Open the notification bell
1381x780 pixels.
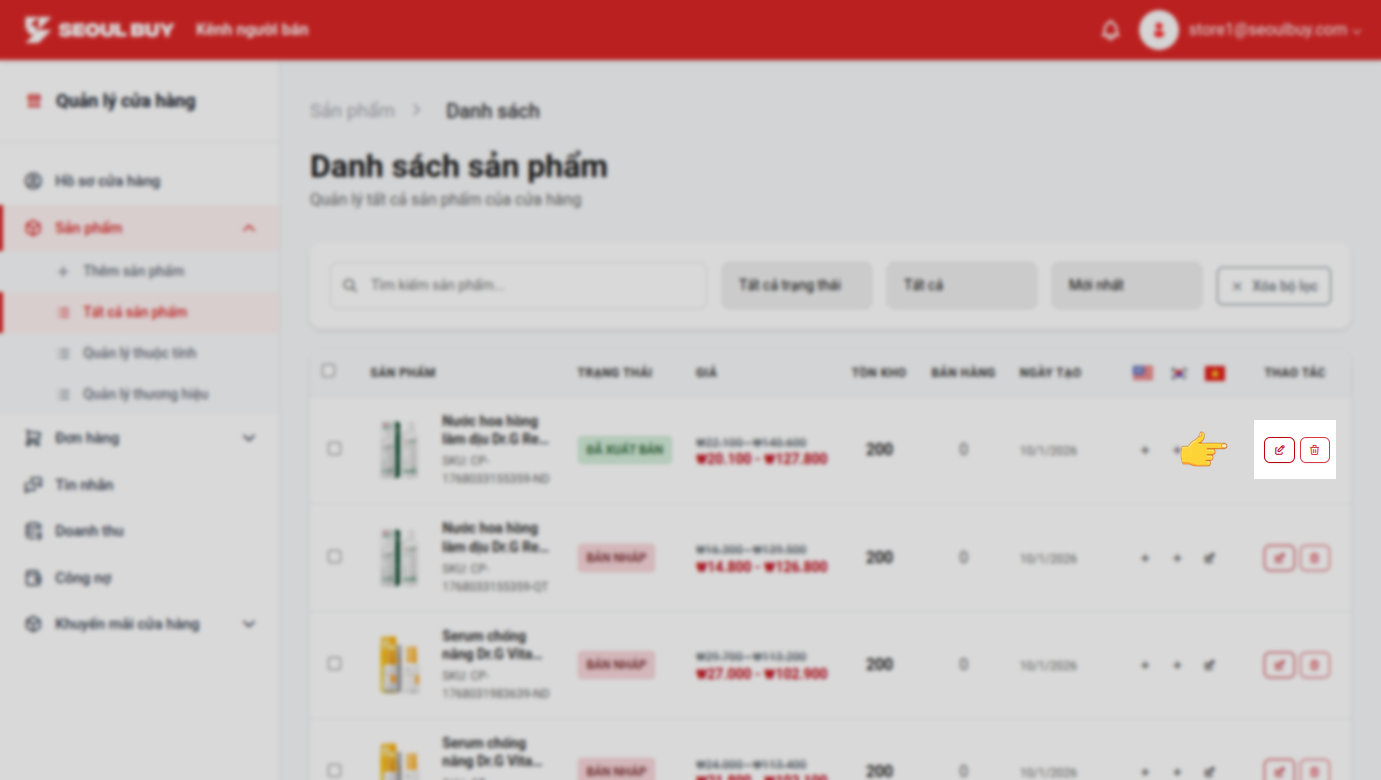coord(1110,30)
